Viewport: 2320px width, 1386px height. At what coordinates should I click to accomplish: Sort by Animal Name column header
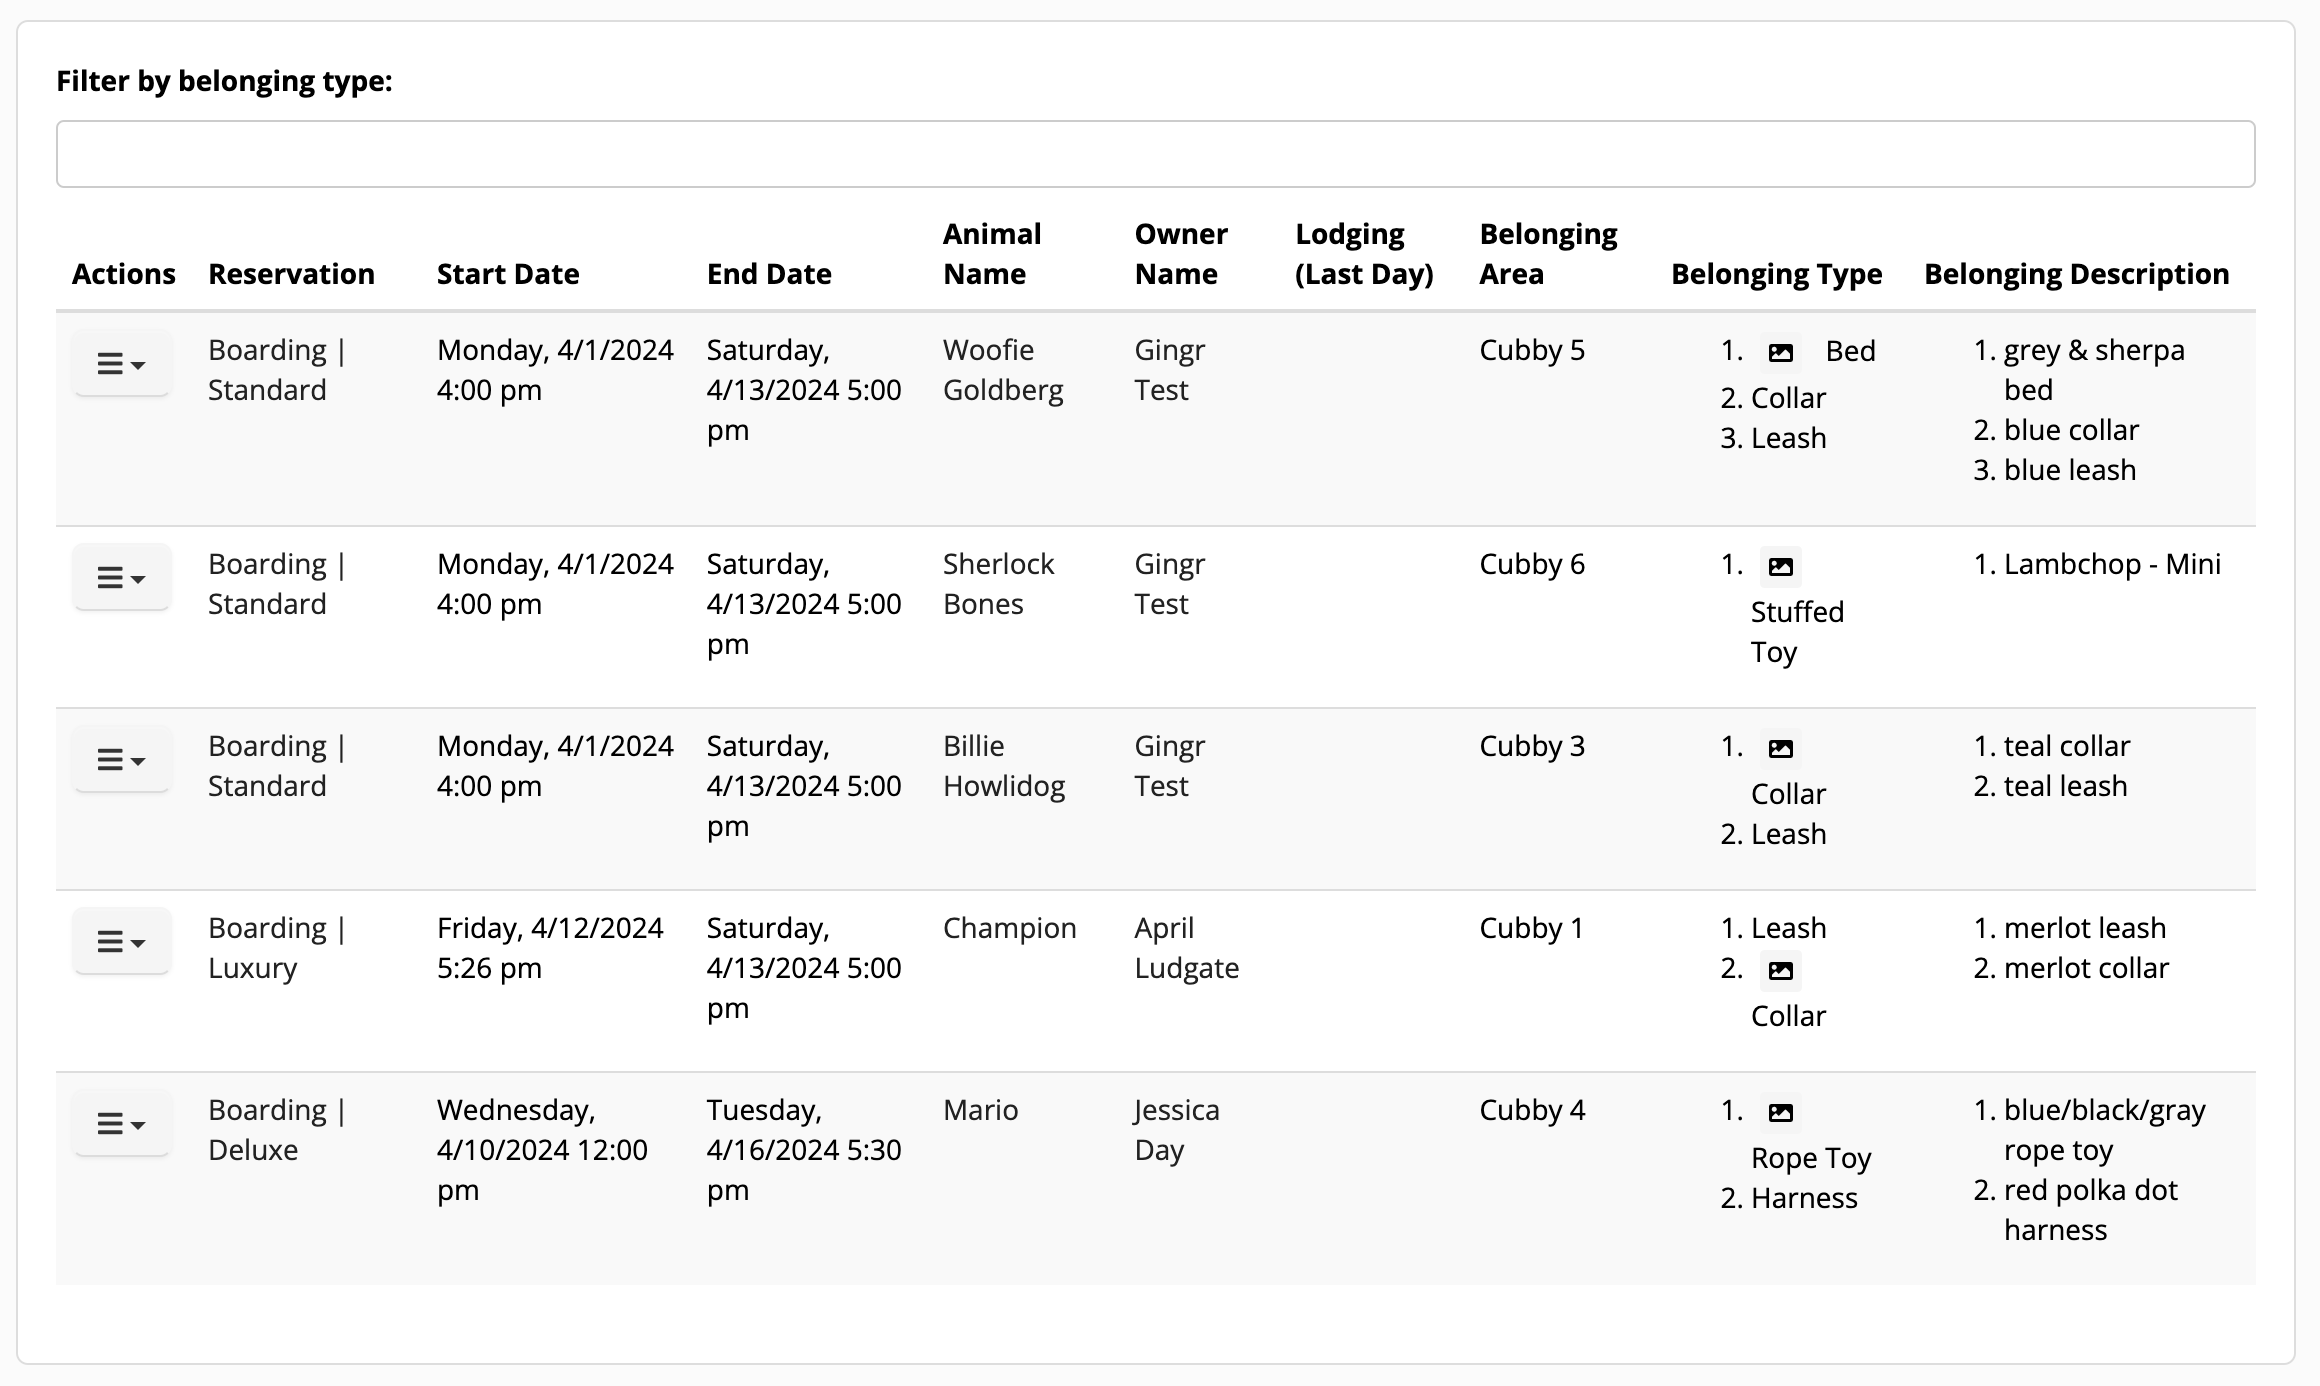pos(992,254)
